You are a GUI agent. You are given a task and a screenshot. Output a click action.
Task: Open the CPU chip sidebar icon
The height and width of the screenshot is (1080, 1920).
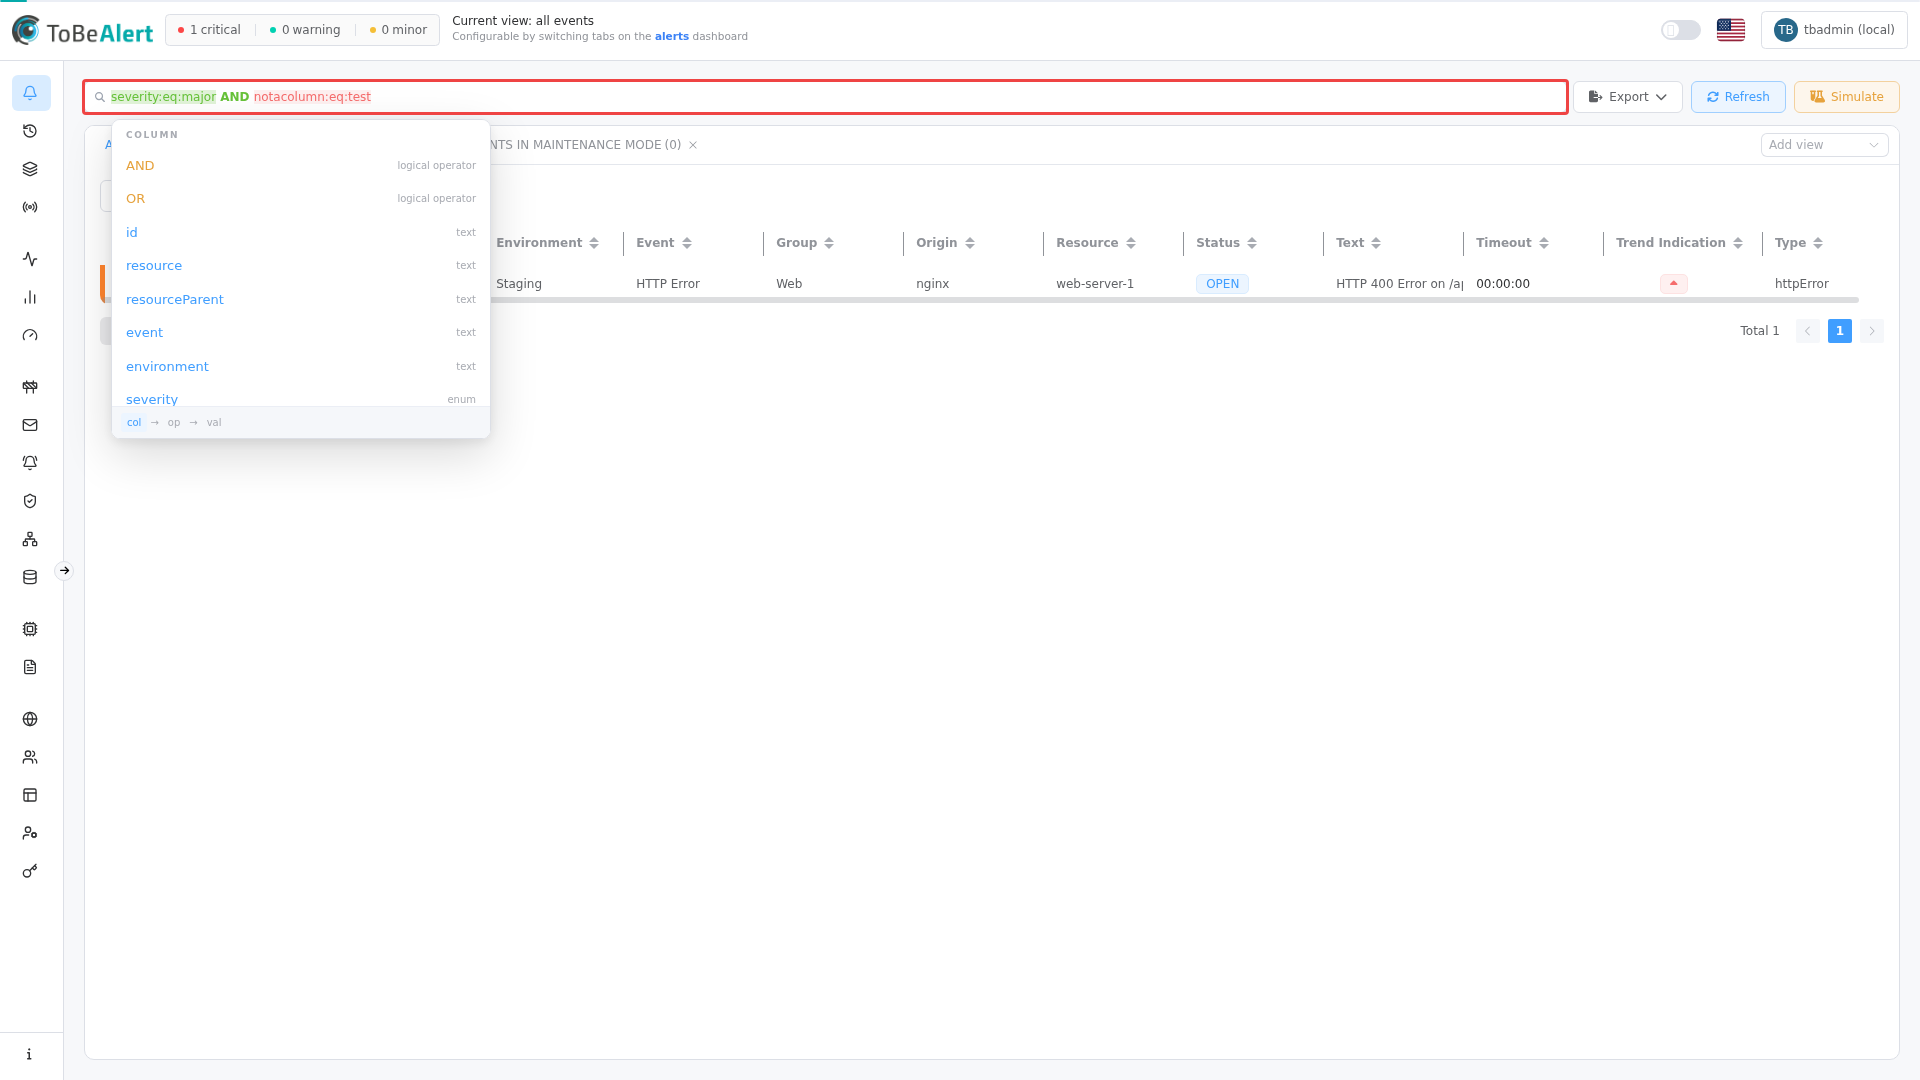[30, 629]
